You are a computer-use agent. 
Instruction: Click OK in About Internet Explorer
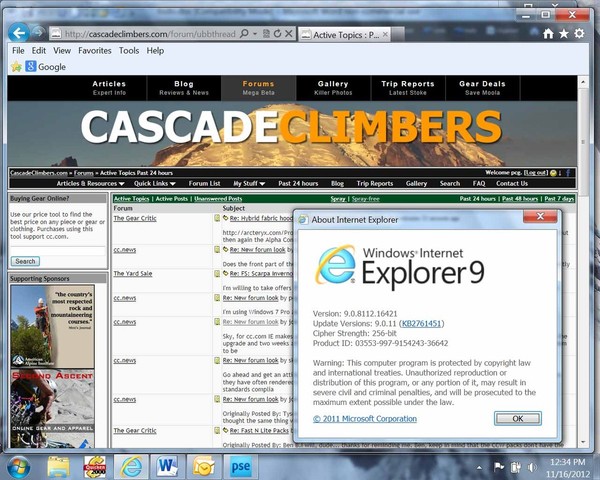pos(518,418)
